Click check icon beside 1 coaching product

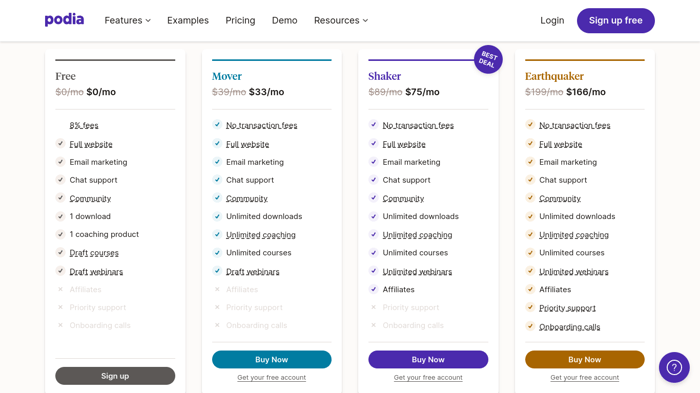click(x=60, y=234)
